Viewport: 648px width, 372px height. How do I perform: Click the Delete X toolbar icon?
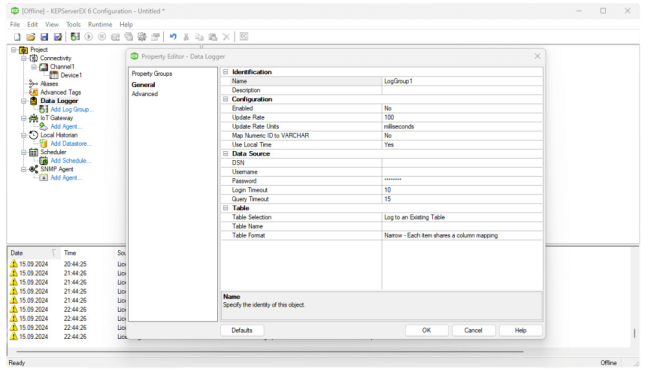(226, 37)
